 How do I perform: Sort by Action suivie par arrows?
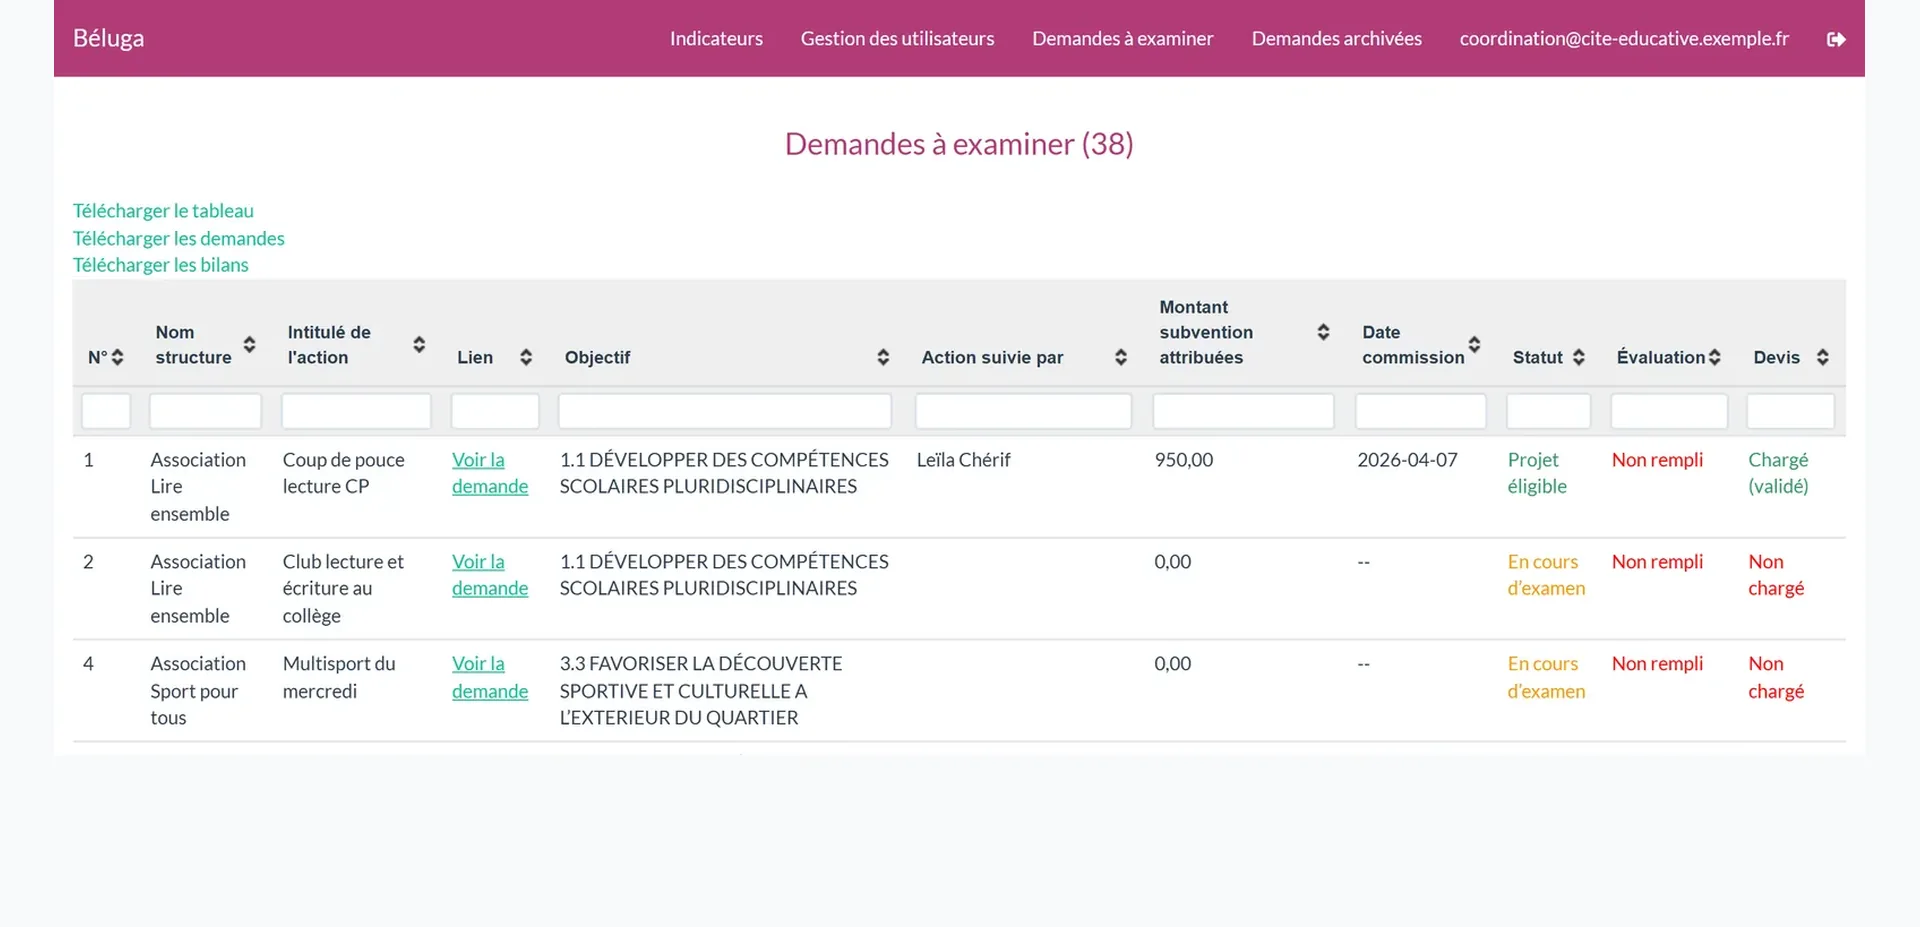tap(1121, 357)
